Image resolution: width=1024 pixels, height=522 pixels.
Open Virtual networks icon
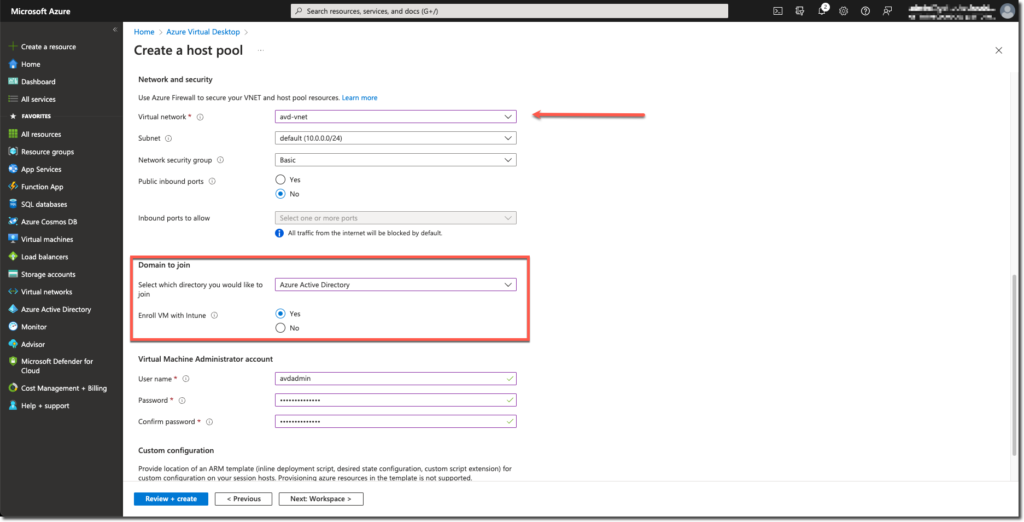pos(12,292)
